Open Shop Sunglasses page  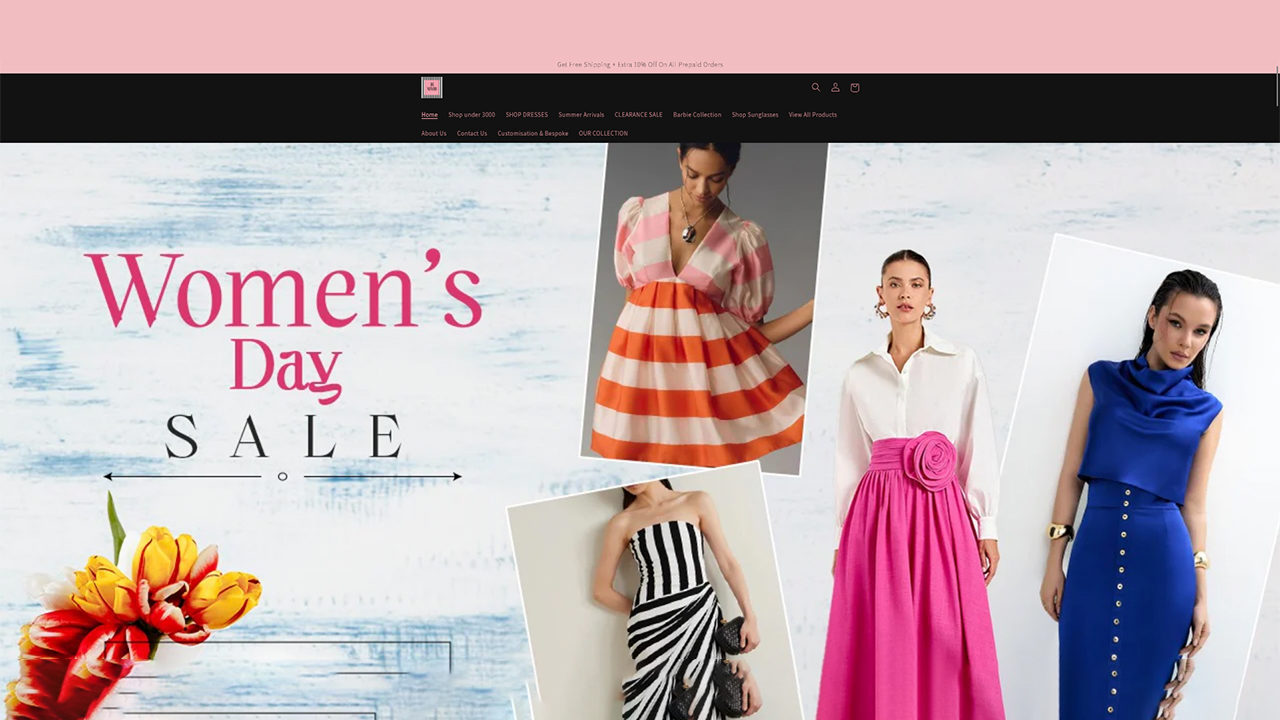click(x=755, y=115)
